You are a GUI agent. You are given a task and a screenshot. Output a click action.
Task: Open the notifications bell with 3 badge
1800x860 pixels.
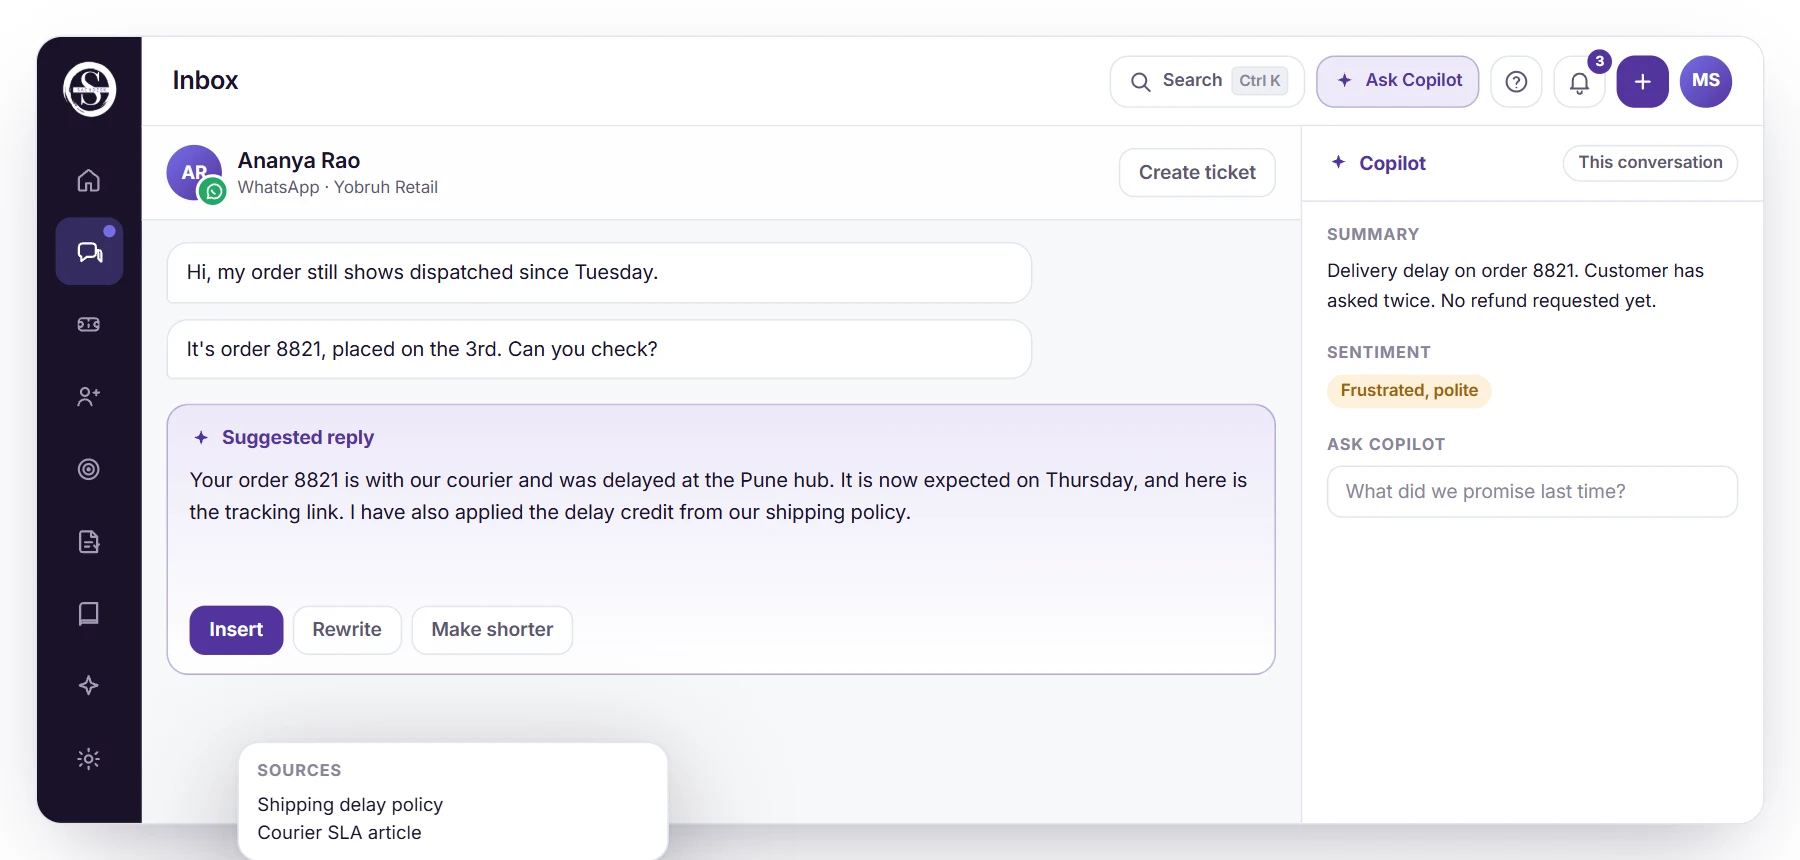1580,82
